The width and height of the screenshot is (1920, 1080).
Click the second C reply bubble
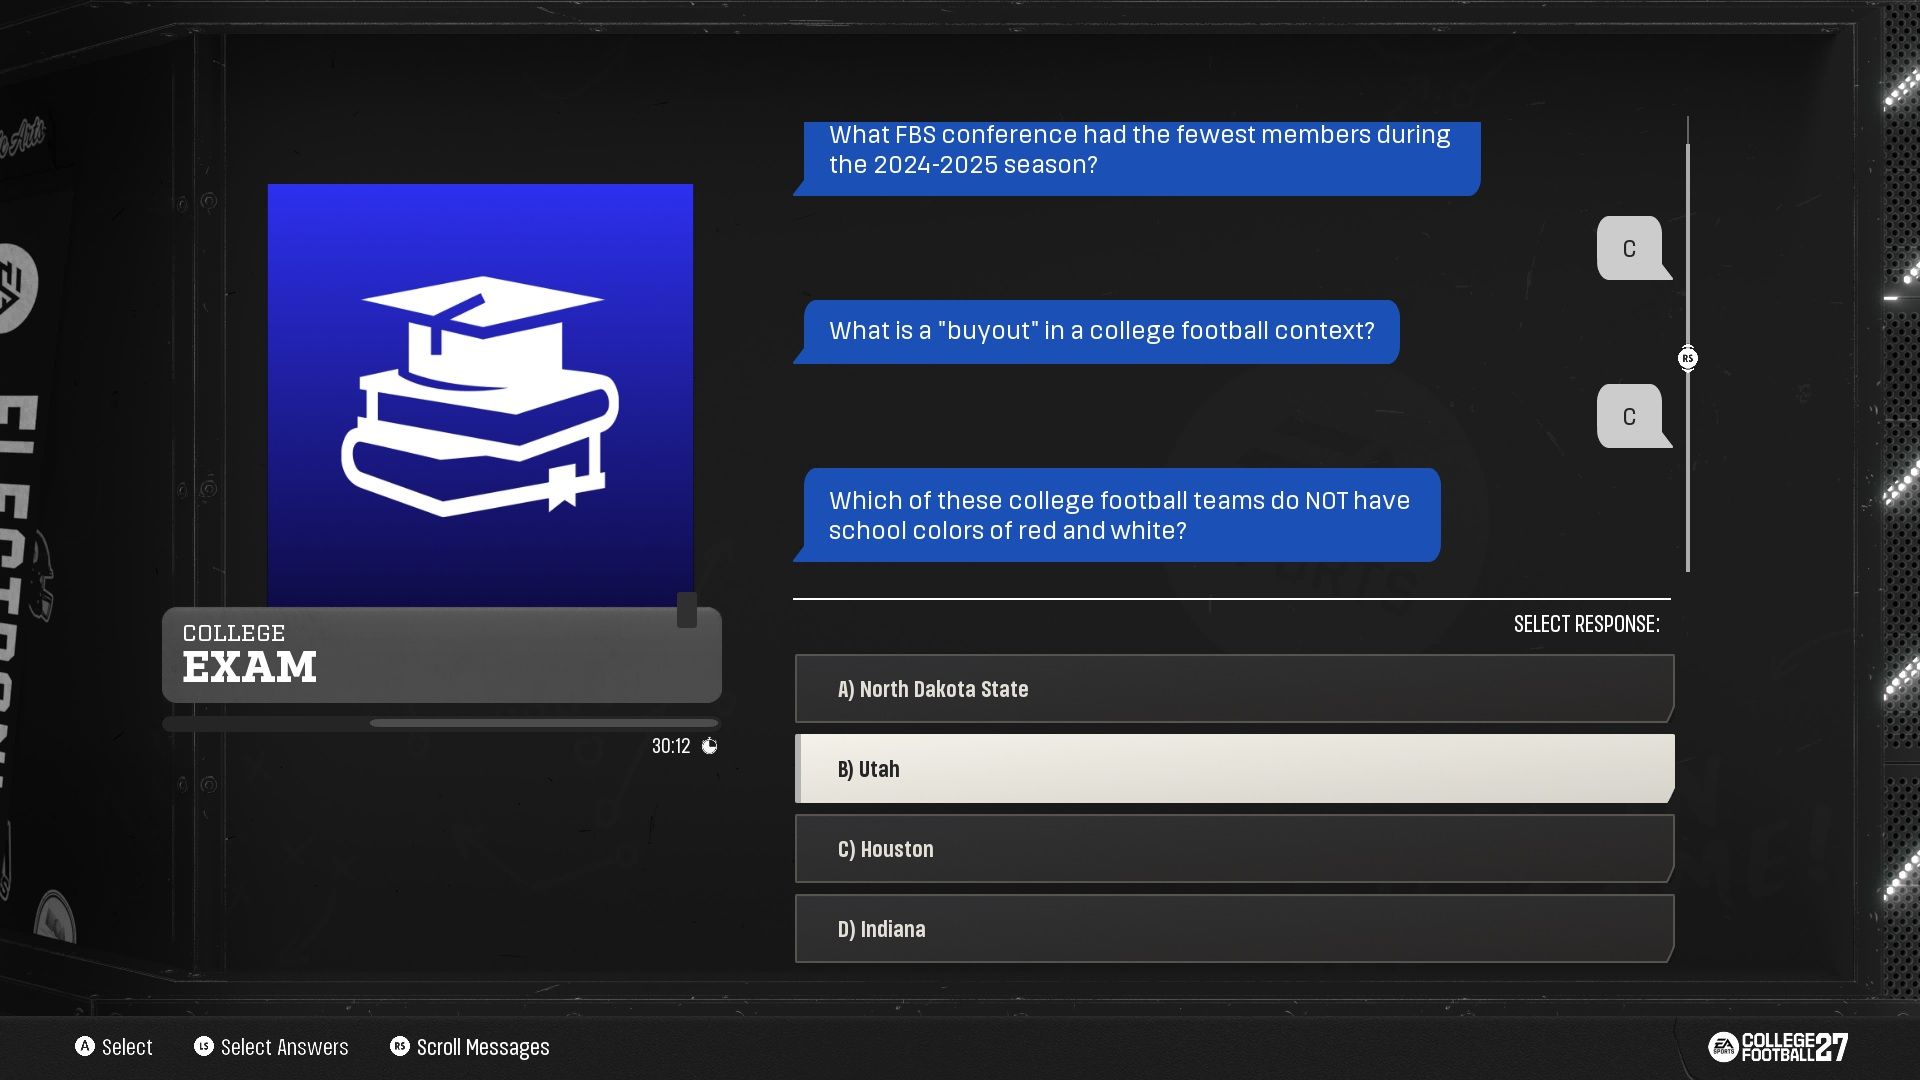pyautogui.click(x=1634, y=416)
